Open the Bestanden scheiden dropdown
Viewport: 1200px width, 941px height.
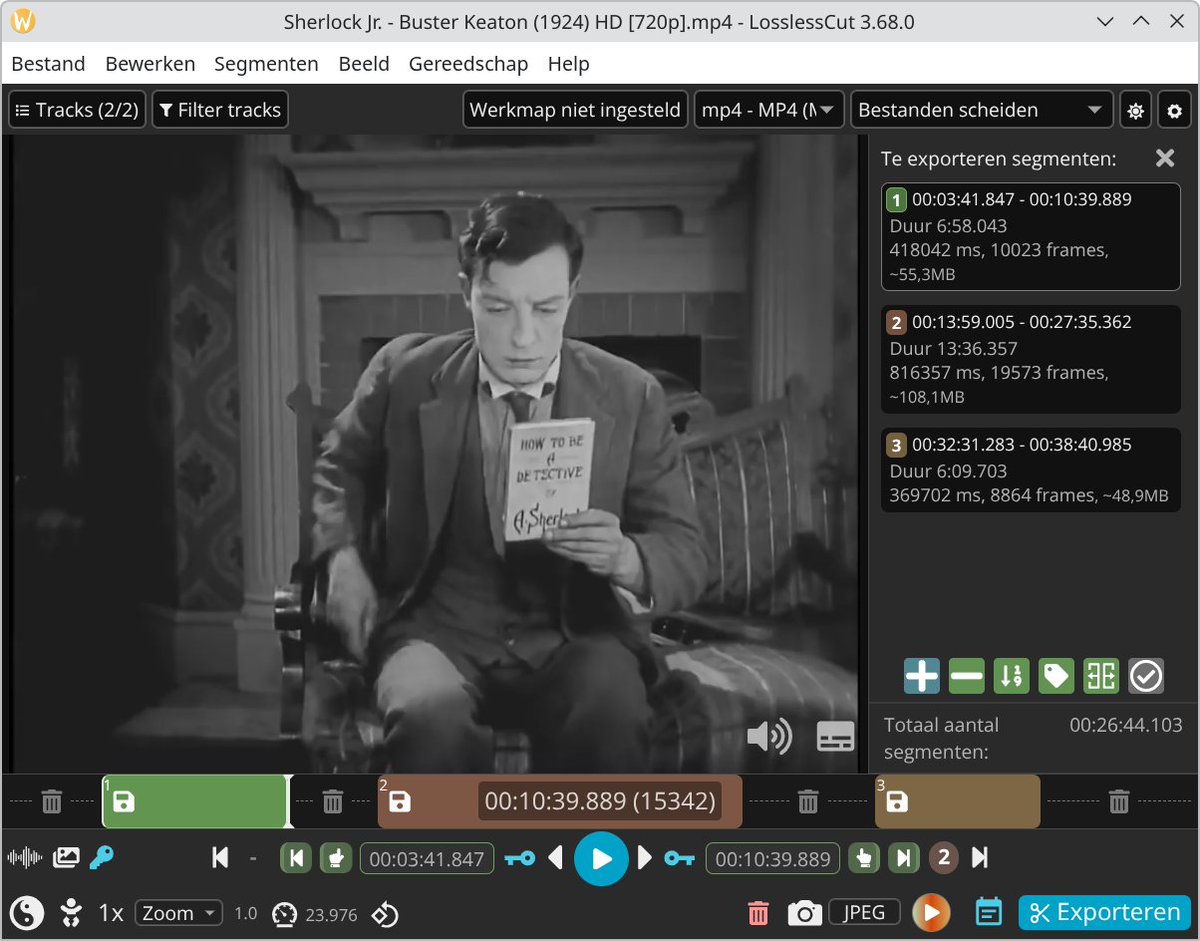click(x=982, y=110)
